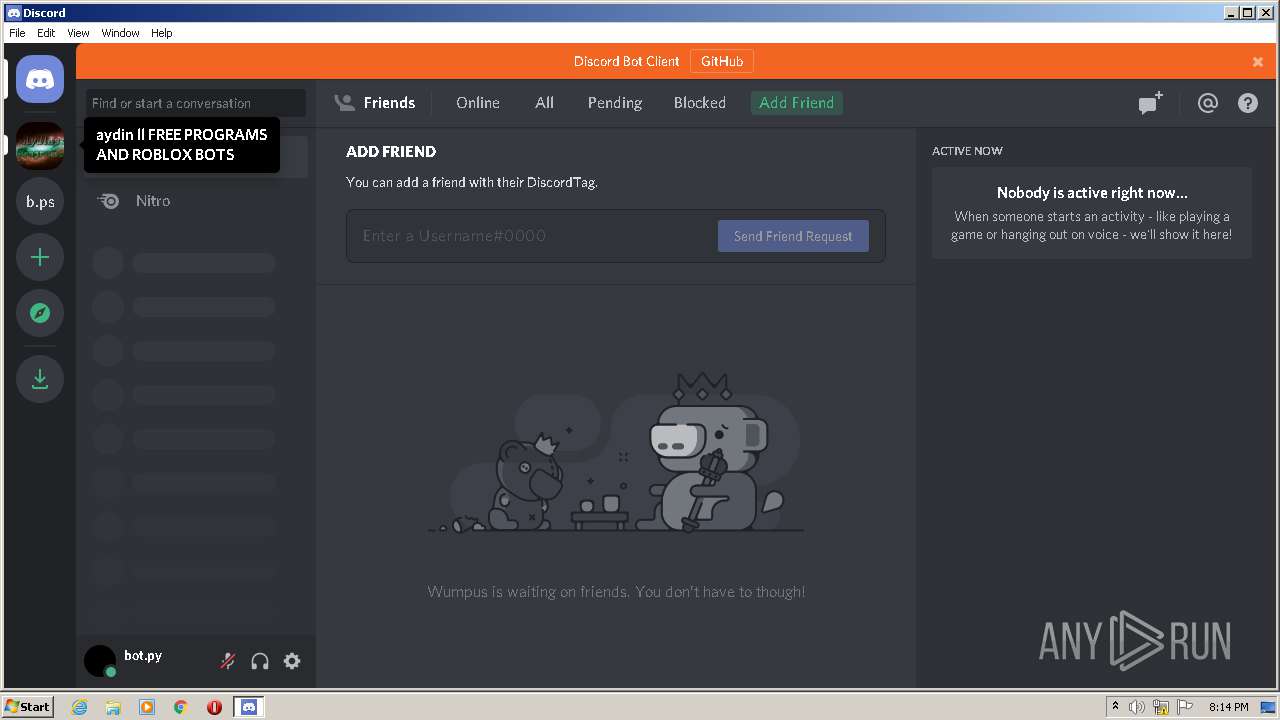
Task: Open Download Apps icon
Action: tap(40, 379)
